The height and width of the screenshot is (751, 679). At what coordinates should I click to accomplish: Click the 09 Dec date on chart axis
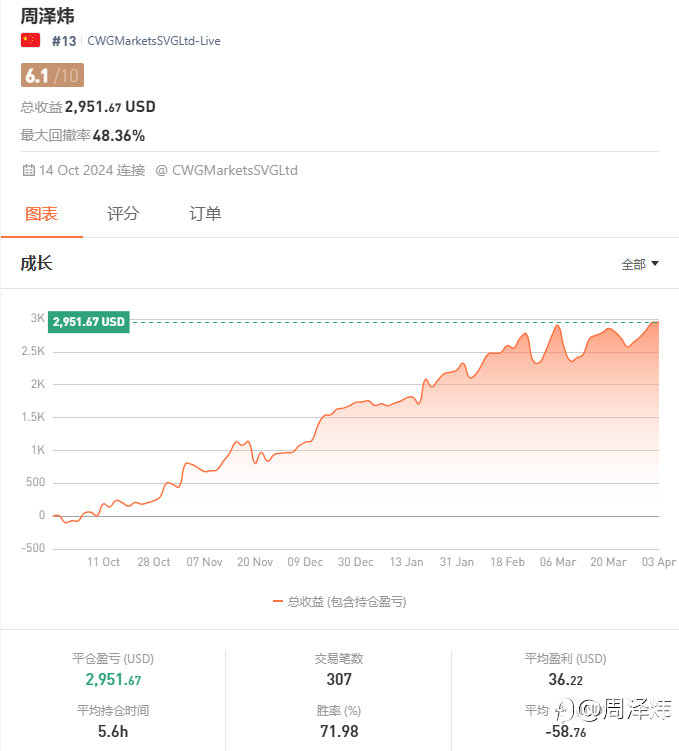pyautogui.click(x=305, y=562)
